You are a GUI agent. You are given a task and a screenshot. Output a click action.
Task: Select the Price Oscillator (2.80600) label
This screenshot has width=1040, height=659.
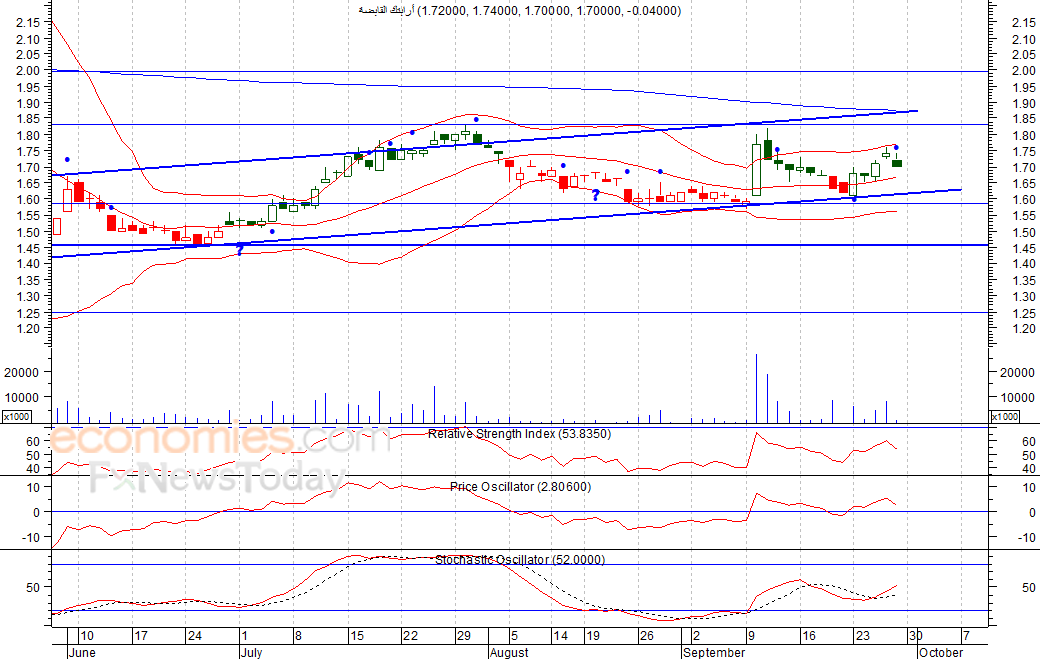[x=520, y=487]
